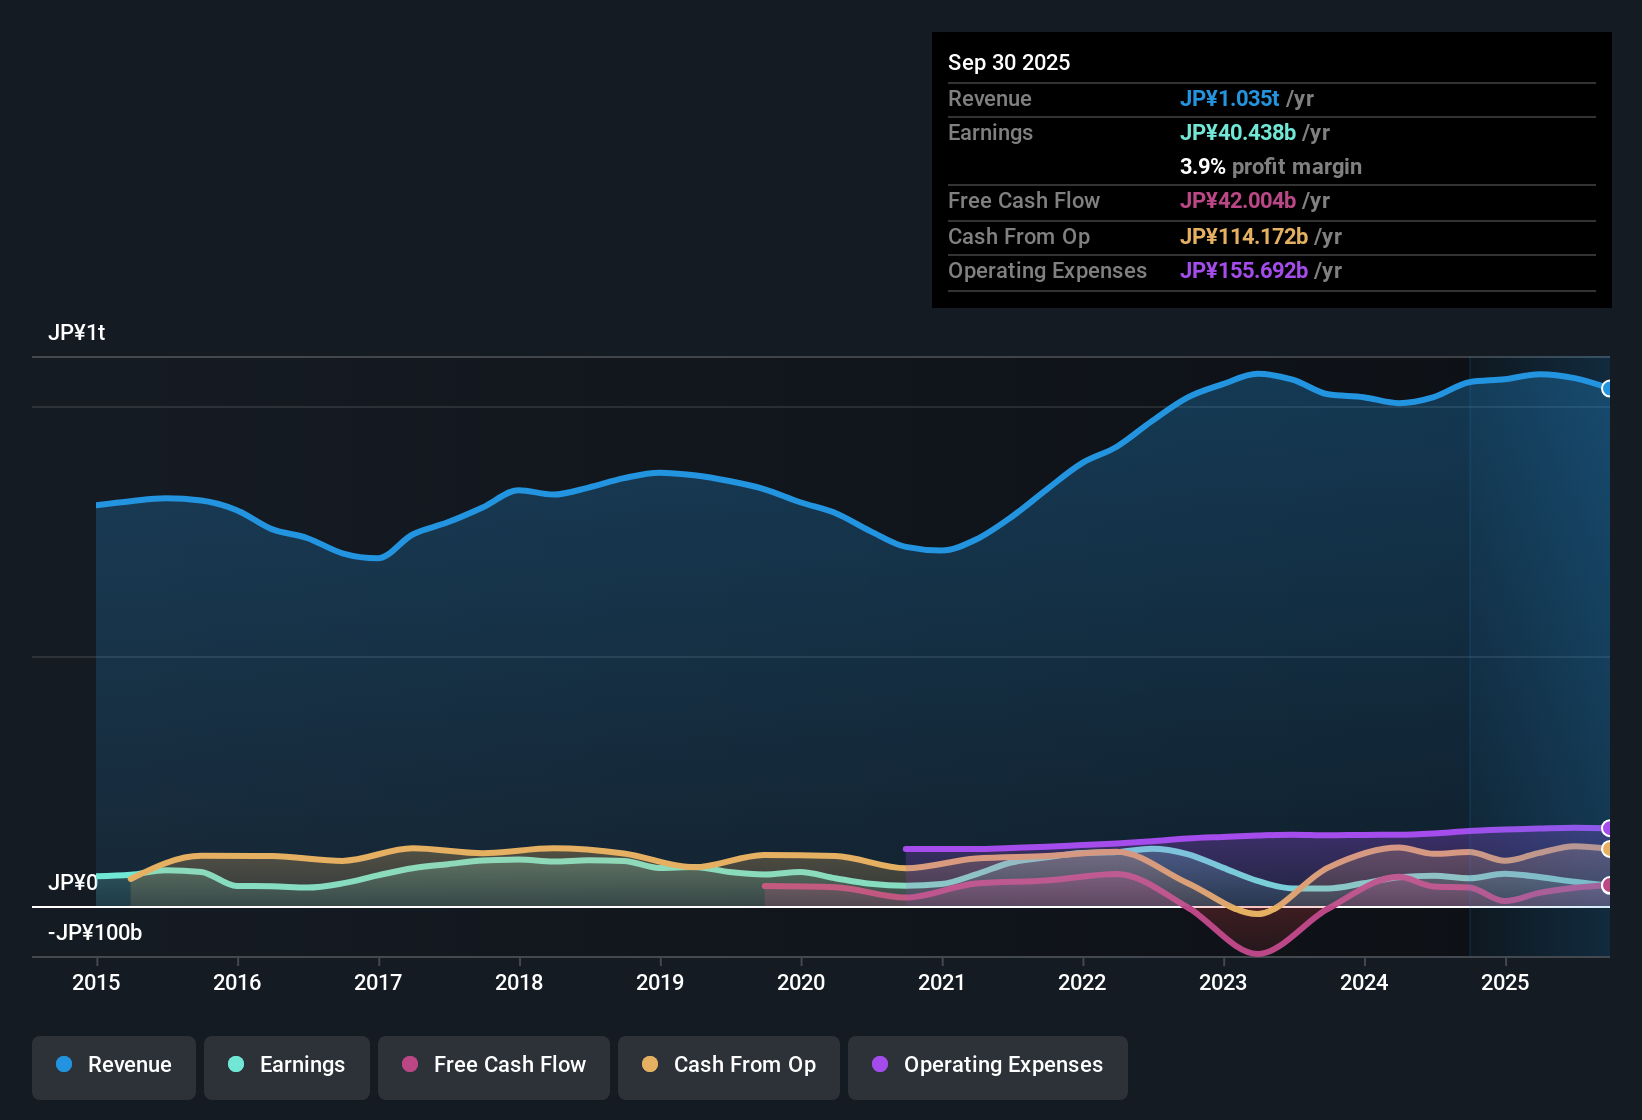Screen dimensions: 1642x1120
Task: Toggle the Revenue series visibility
Action: [113, 1065]
